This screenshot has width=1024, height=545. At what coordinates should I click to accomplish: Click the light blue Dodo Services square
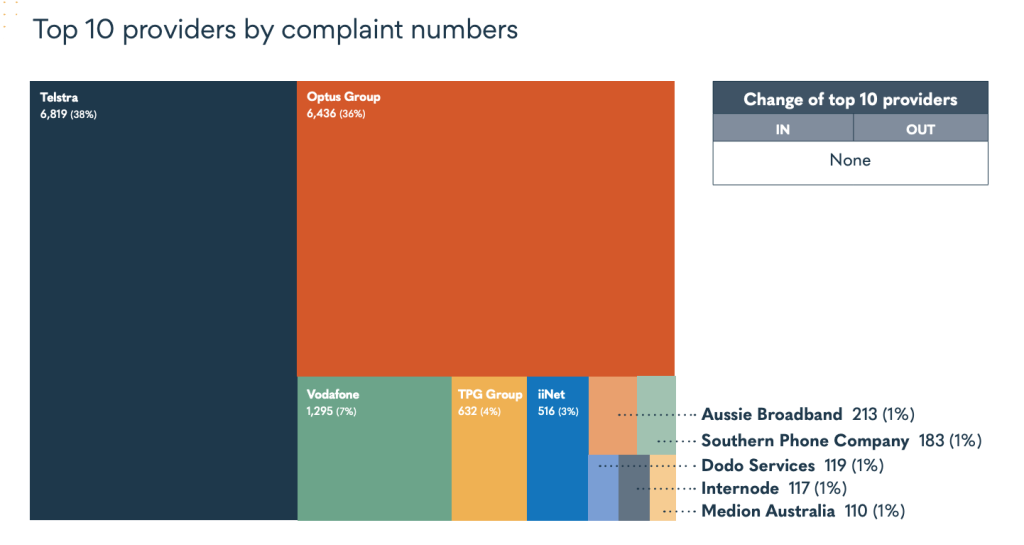click(x=603, y=488)
